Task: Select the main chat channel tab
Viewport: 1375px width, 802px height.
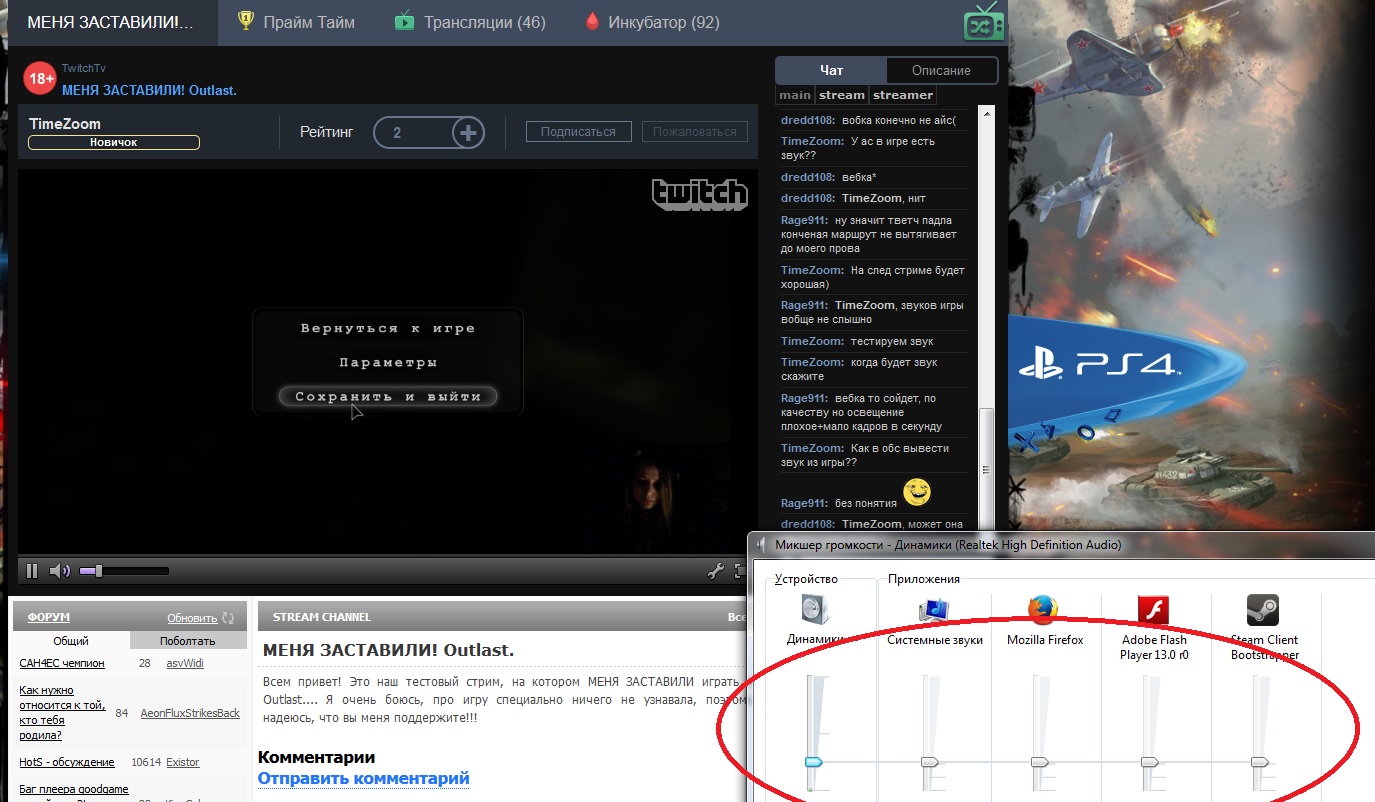Action: 795,95
